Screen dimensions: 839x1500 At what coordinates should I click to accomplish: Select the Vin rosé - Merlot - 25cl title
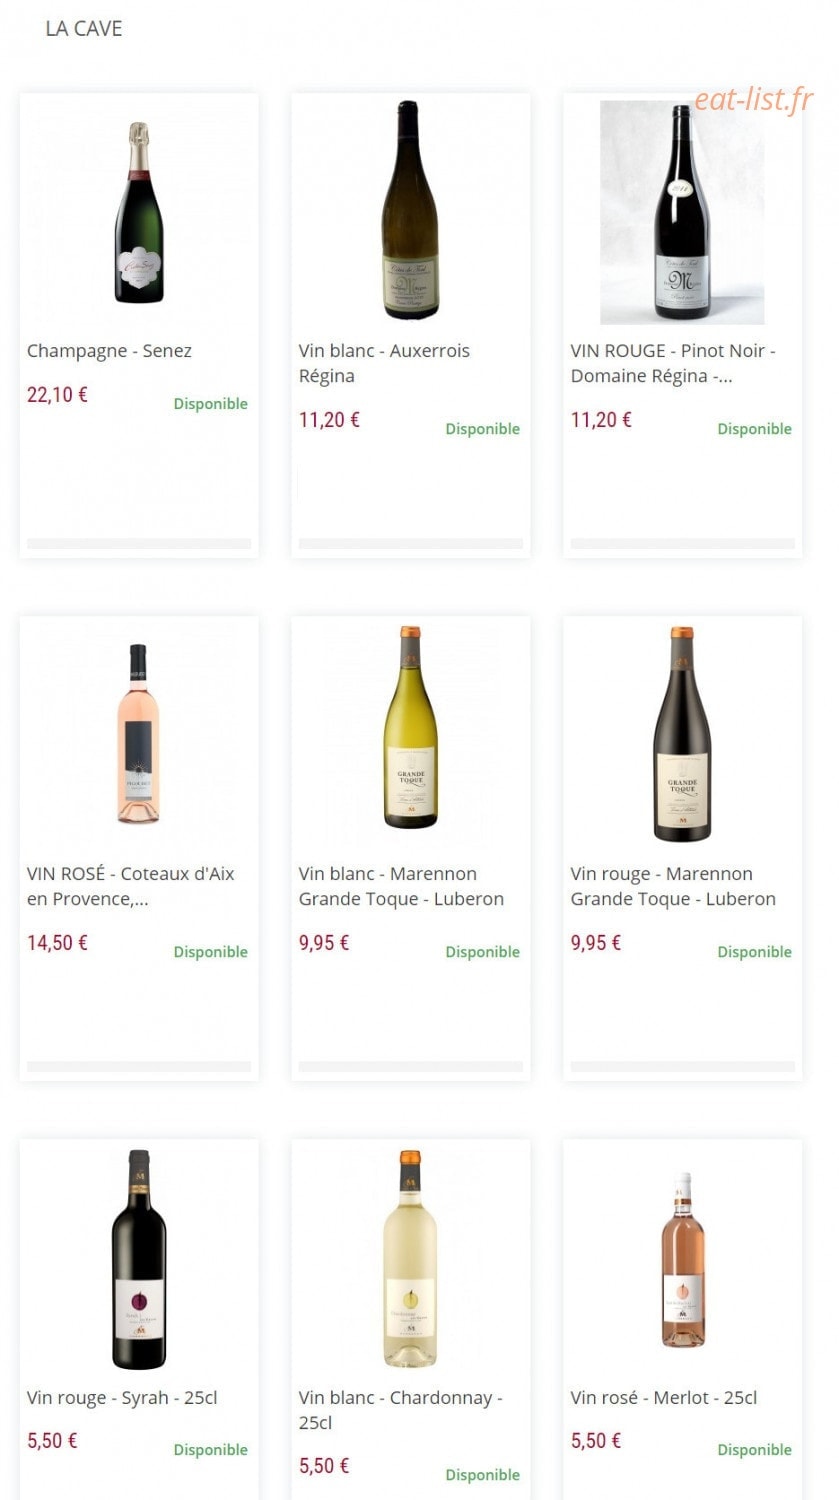tap(664, 1398)
